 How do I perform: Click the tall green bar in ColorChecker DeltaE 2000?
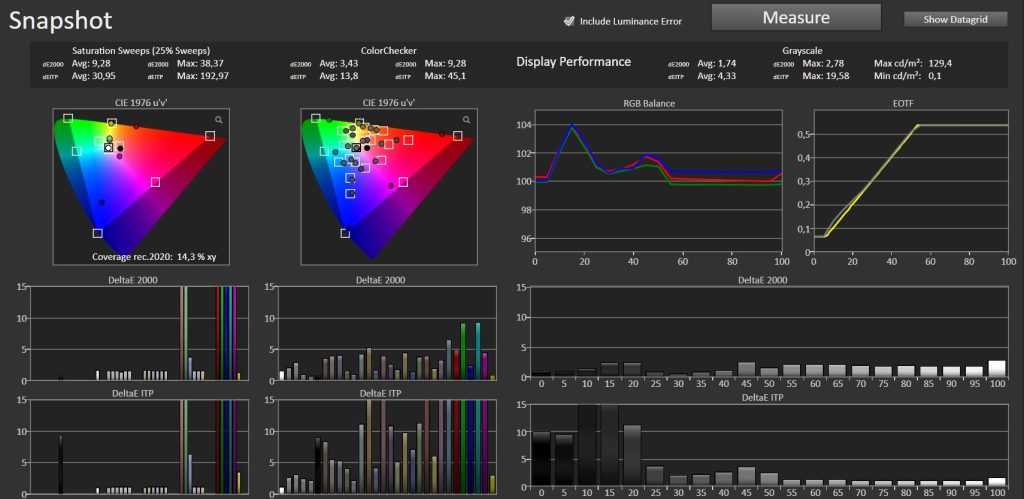463,351
